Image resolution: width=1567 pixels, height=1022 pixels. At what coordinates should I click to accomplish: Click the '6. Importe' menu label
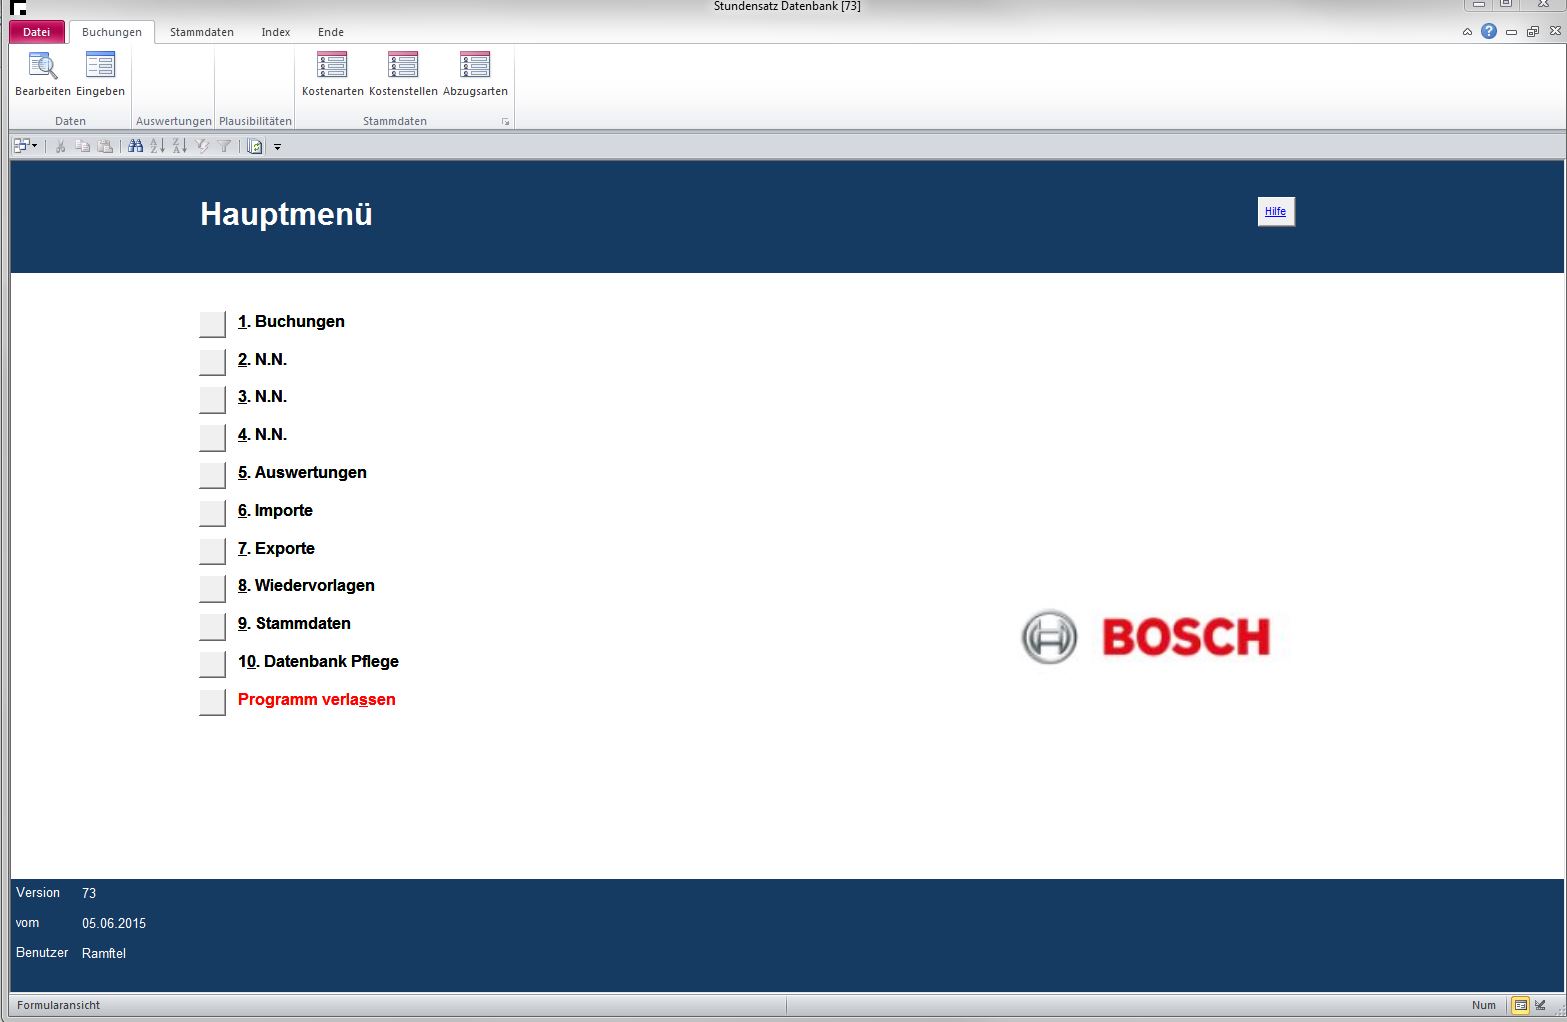pyautogui.click(x=275, y=511)
